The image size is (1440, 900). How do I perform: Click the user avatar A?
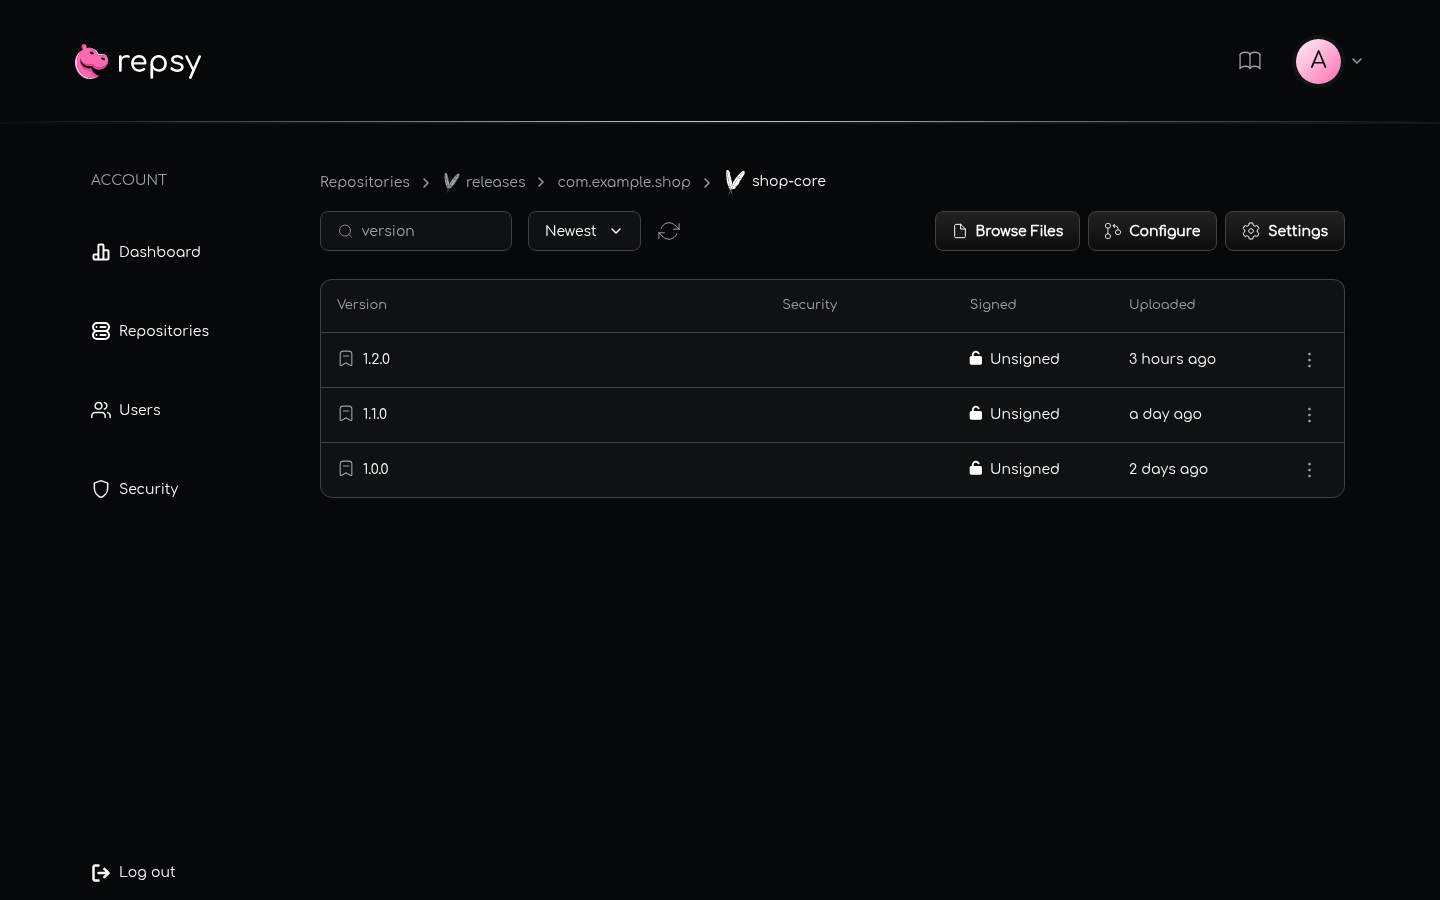coord(1318,61)
